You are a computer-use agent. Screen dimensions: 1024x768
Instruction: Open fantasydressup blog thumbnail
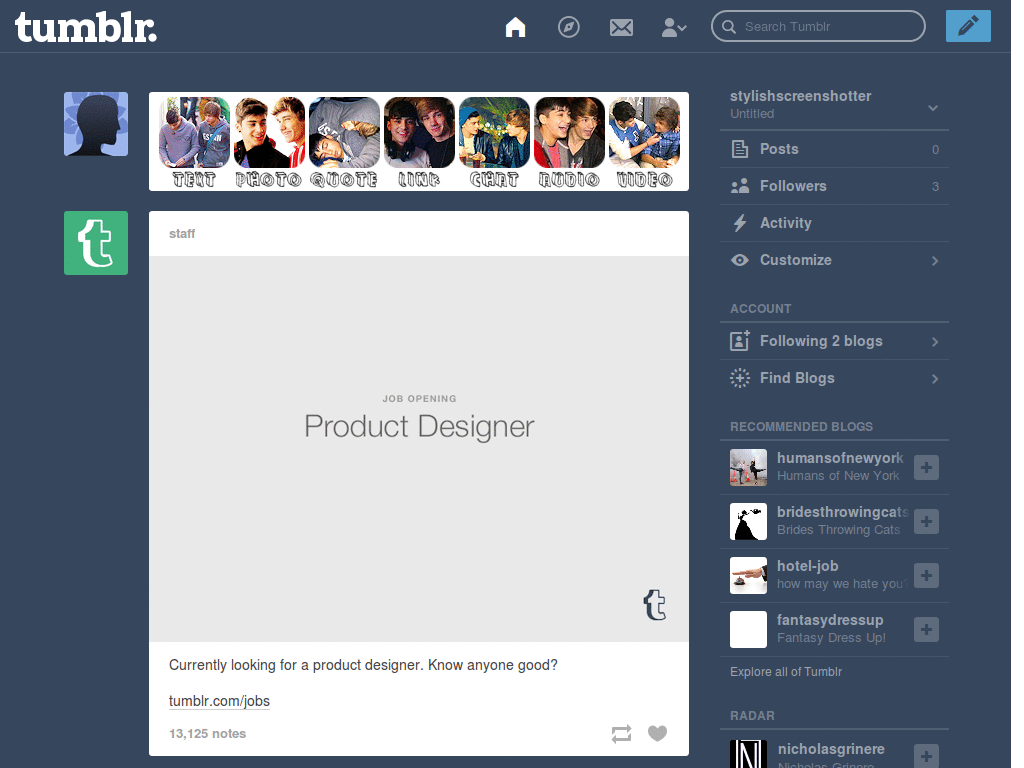coord(748,630)
